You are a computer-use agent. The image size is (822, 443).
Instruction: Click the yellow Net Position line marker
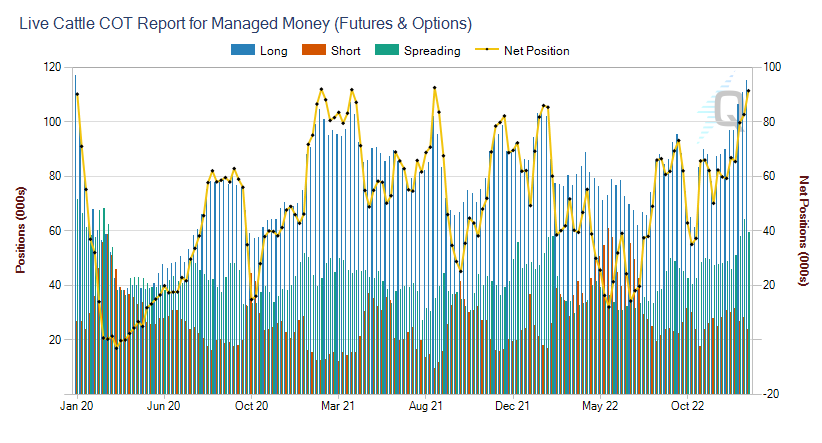pyautogui.click(x=487, y=50)
